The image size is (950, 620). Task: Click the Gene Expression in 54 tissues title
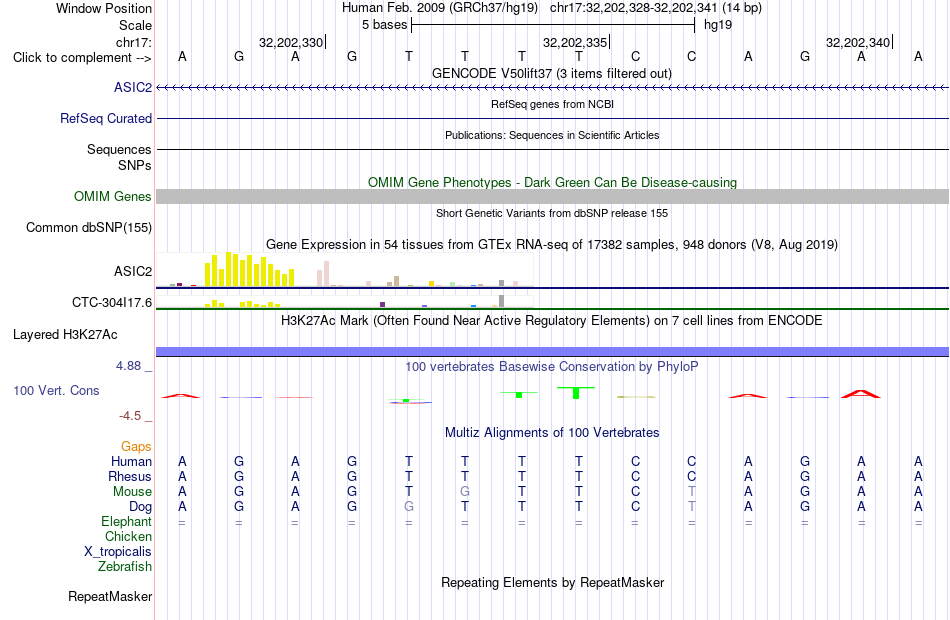[551, 244]
